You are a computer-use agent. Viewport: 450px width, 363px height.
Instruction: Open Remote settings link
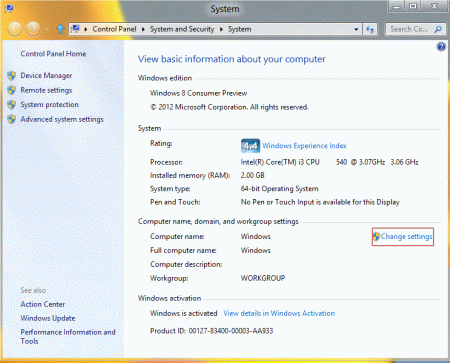coord(46,90)
